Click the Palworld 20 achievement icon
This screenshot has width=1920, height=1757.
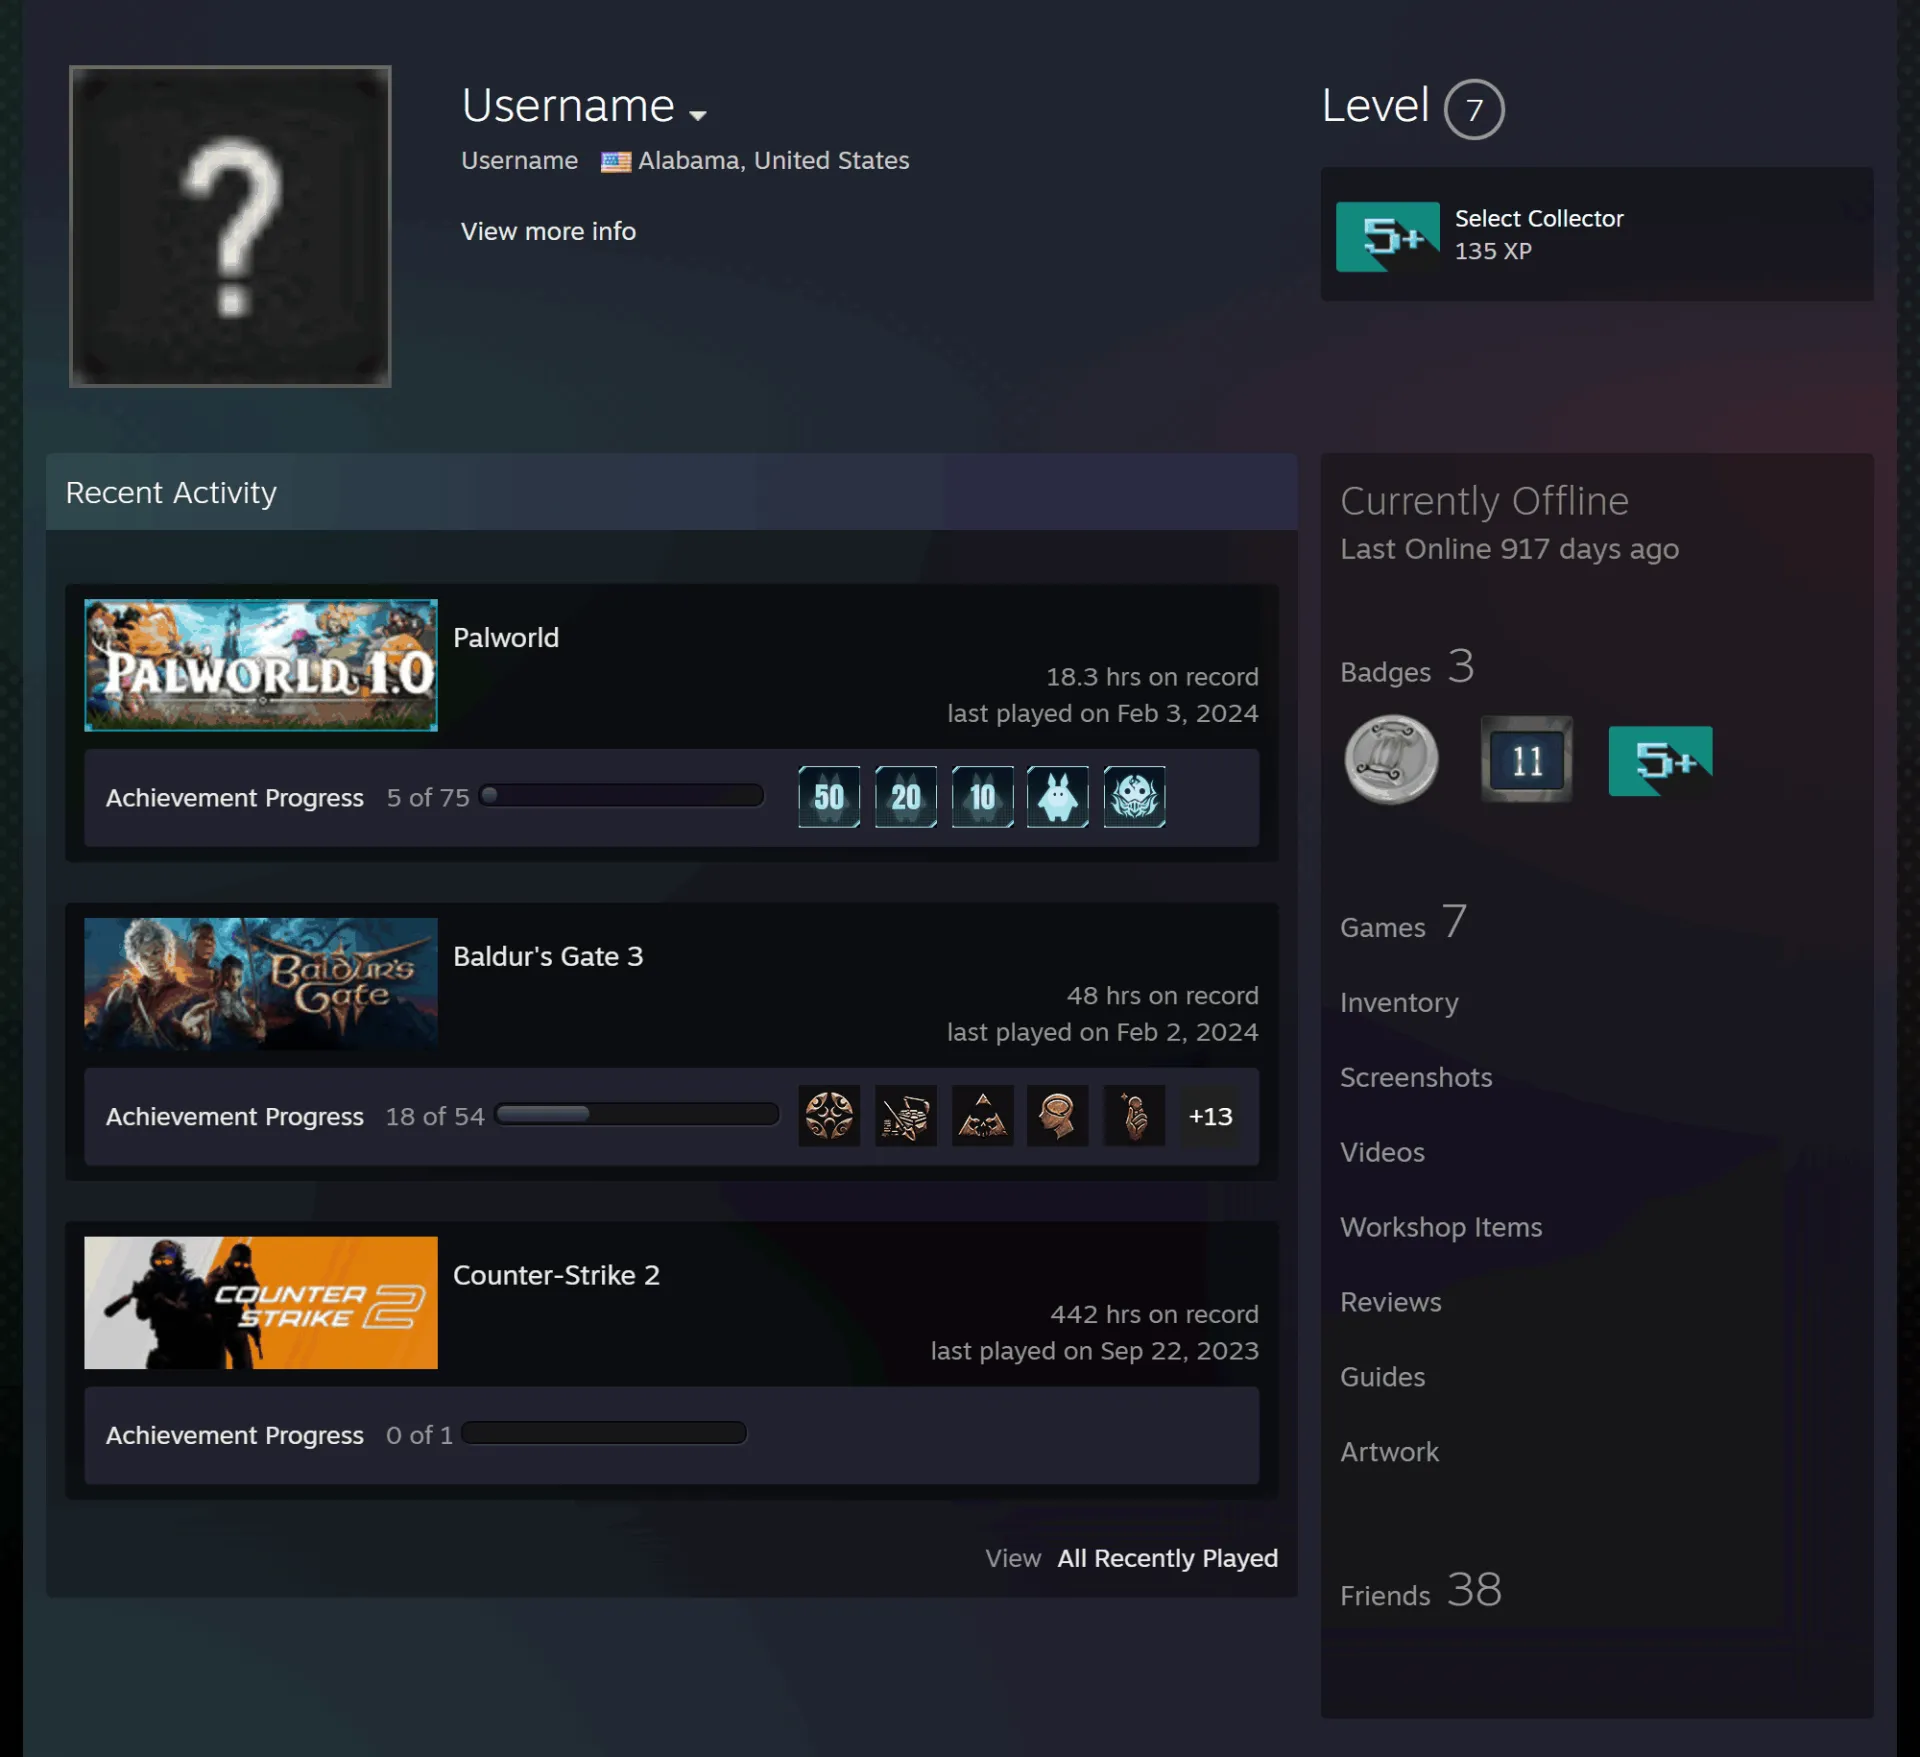pyautogui.click(x=906, y=797)
